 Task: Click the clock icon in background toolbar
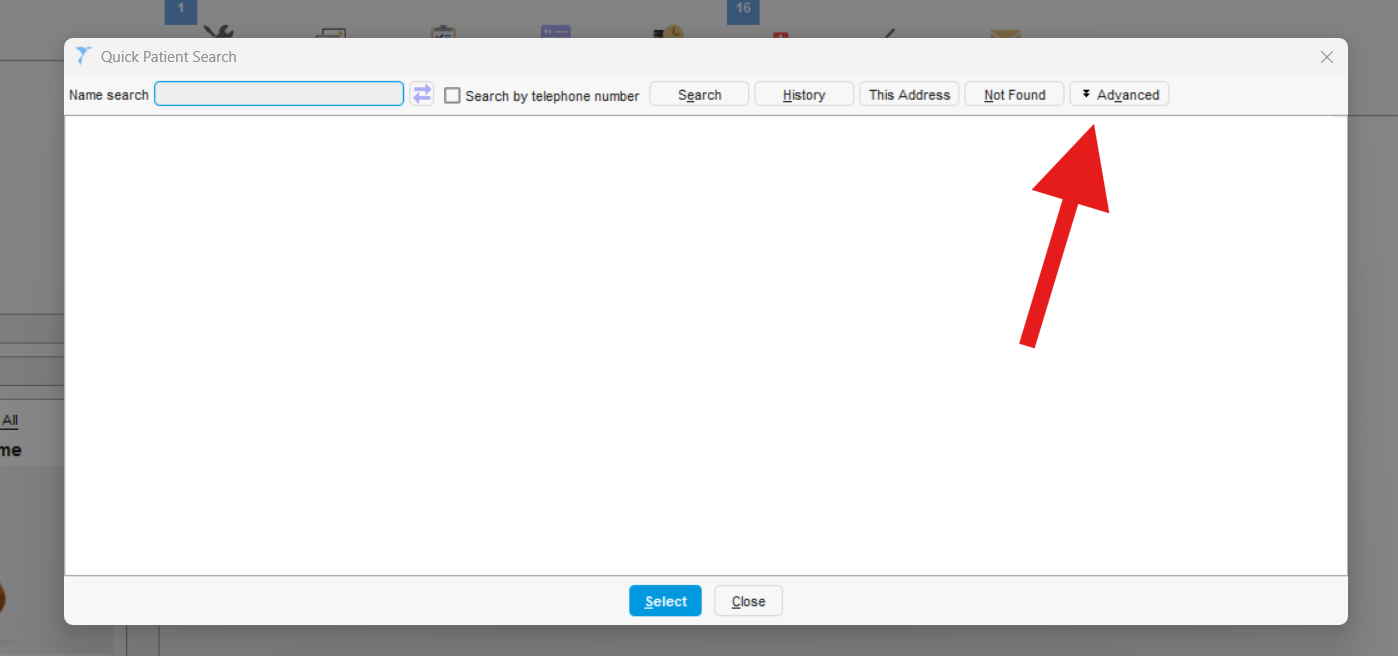point(668,33)
